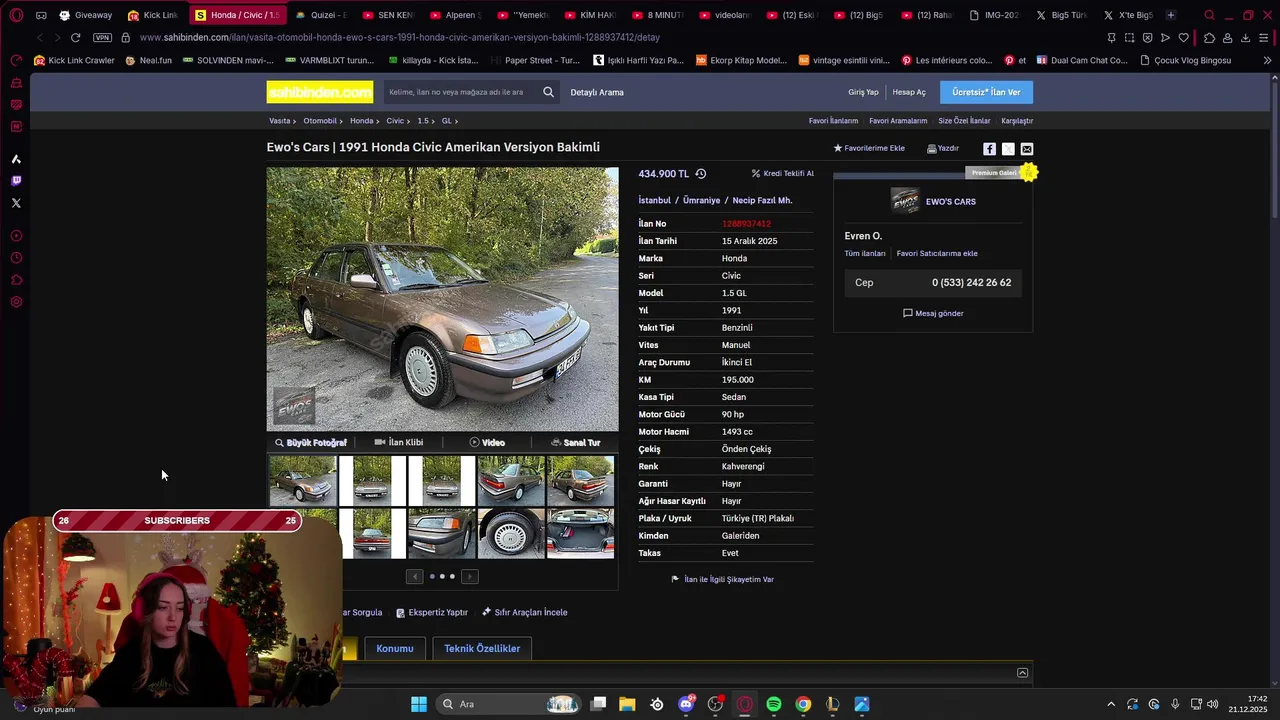The height and width of the screenshot is (720, 1280).
Task: Open File Explorer from the taskbar
Action: (x=627, y=704)
